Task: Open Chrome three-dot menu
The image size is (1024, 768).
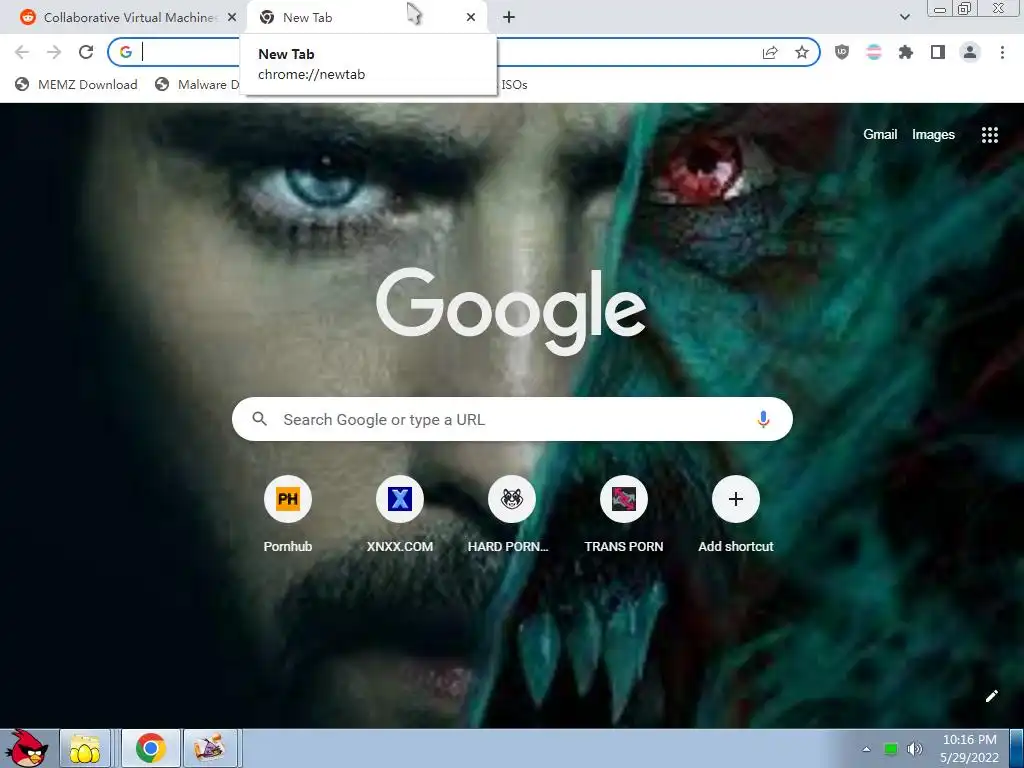Action: (1002, 52)
